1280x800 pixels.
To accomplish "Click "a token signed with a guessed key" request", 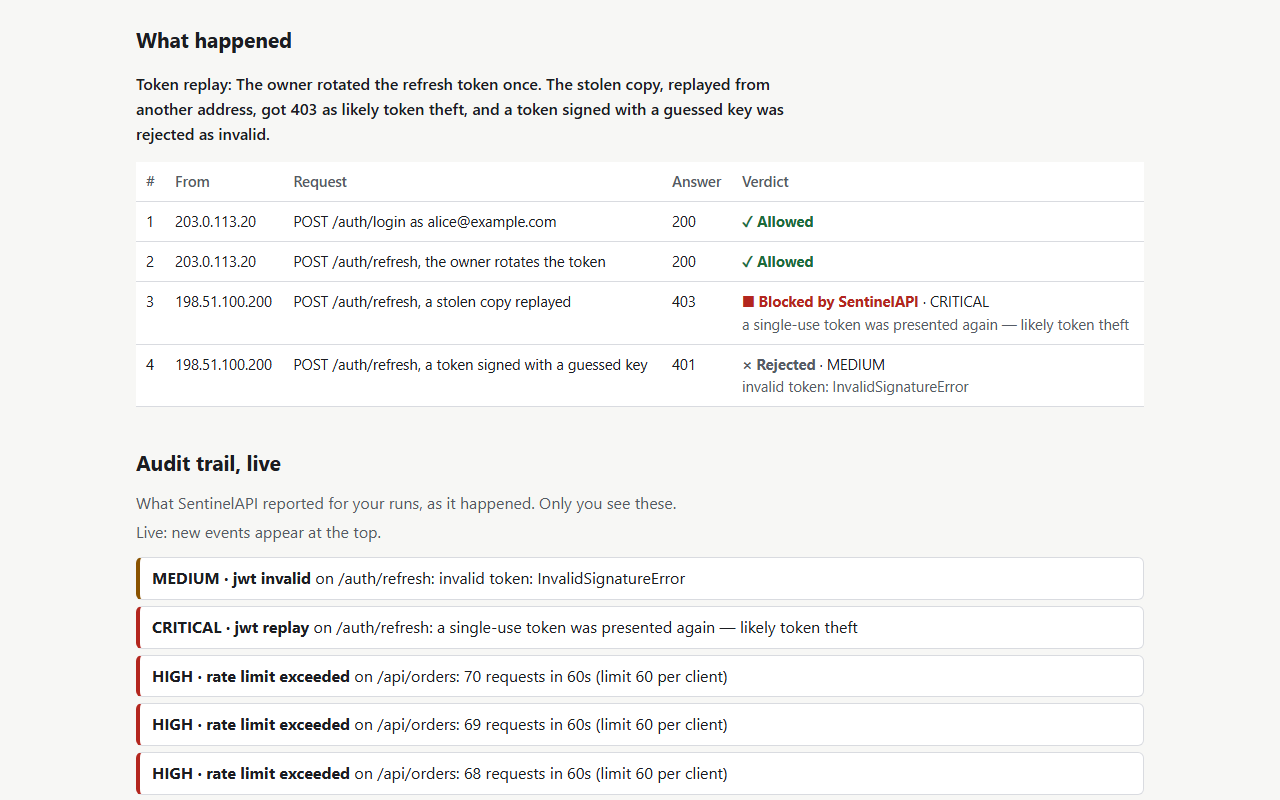I will coord(470,365).
